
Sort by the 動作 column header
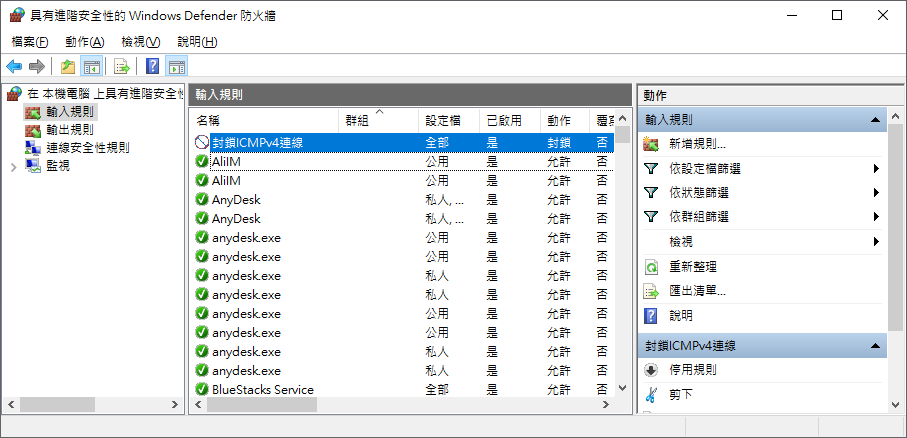click(x=565, y=120)
